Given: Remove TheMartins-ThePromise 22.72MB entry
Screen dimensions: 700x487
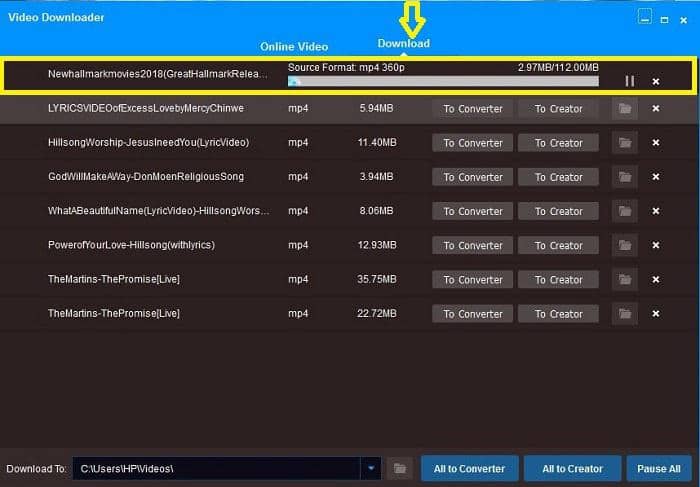Looking at the screenshot, I should pyautogui.click(x=656, y=314).
